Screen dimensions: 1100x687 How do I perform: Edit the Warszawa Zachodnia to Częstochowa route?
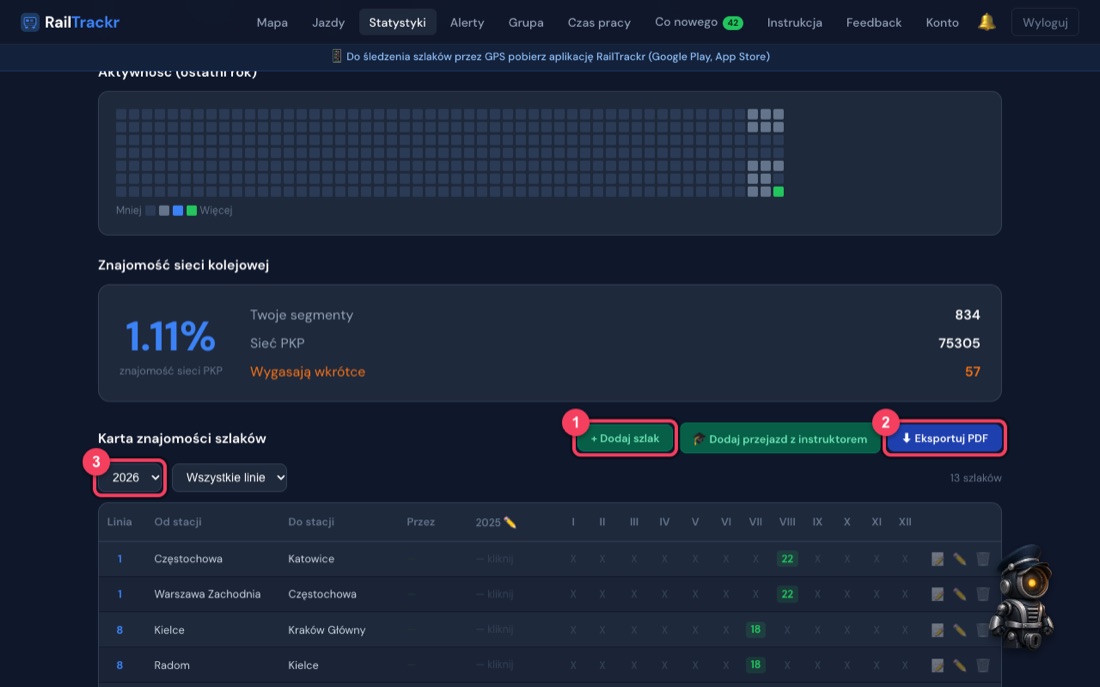tap(960, 594)
